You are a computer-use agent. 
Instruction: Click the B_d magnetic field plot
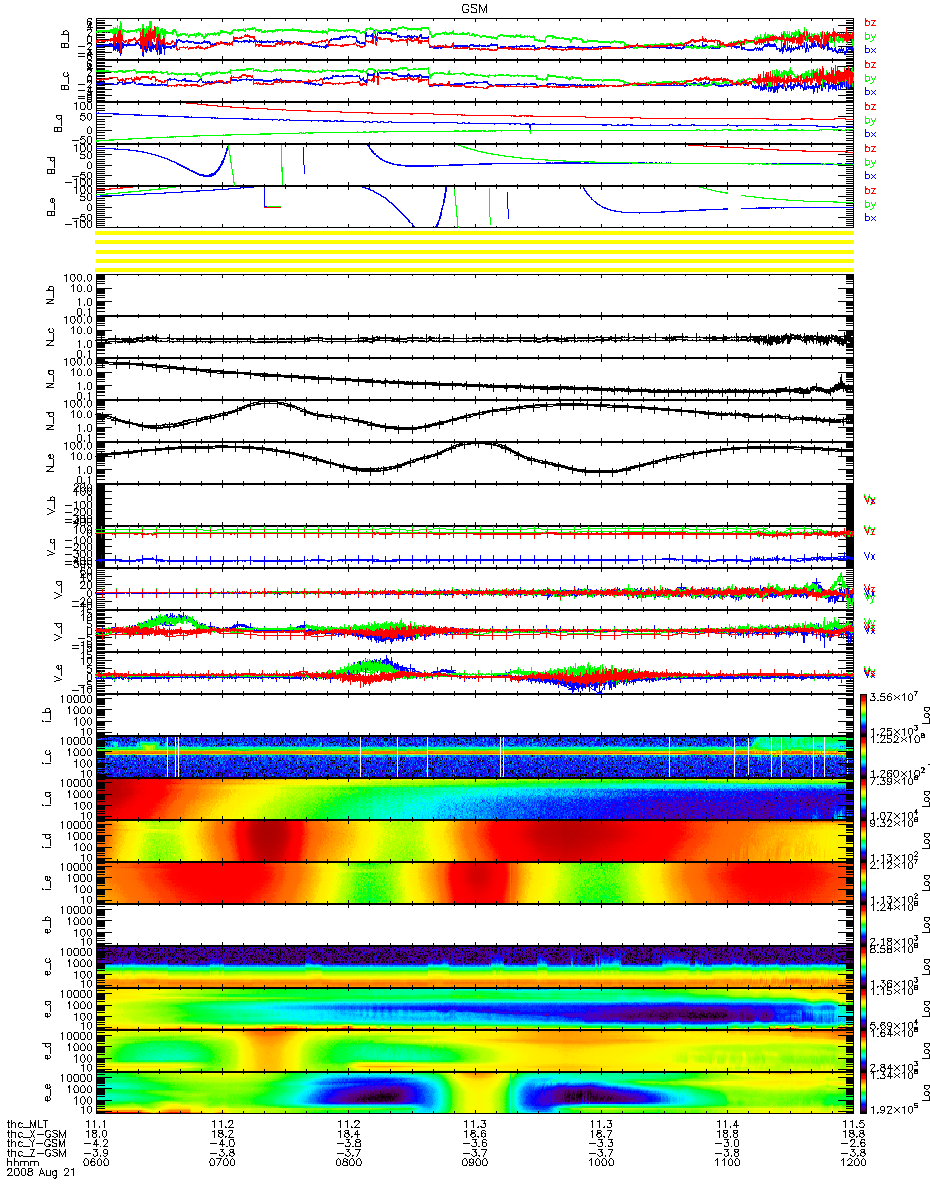point(474,165)
